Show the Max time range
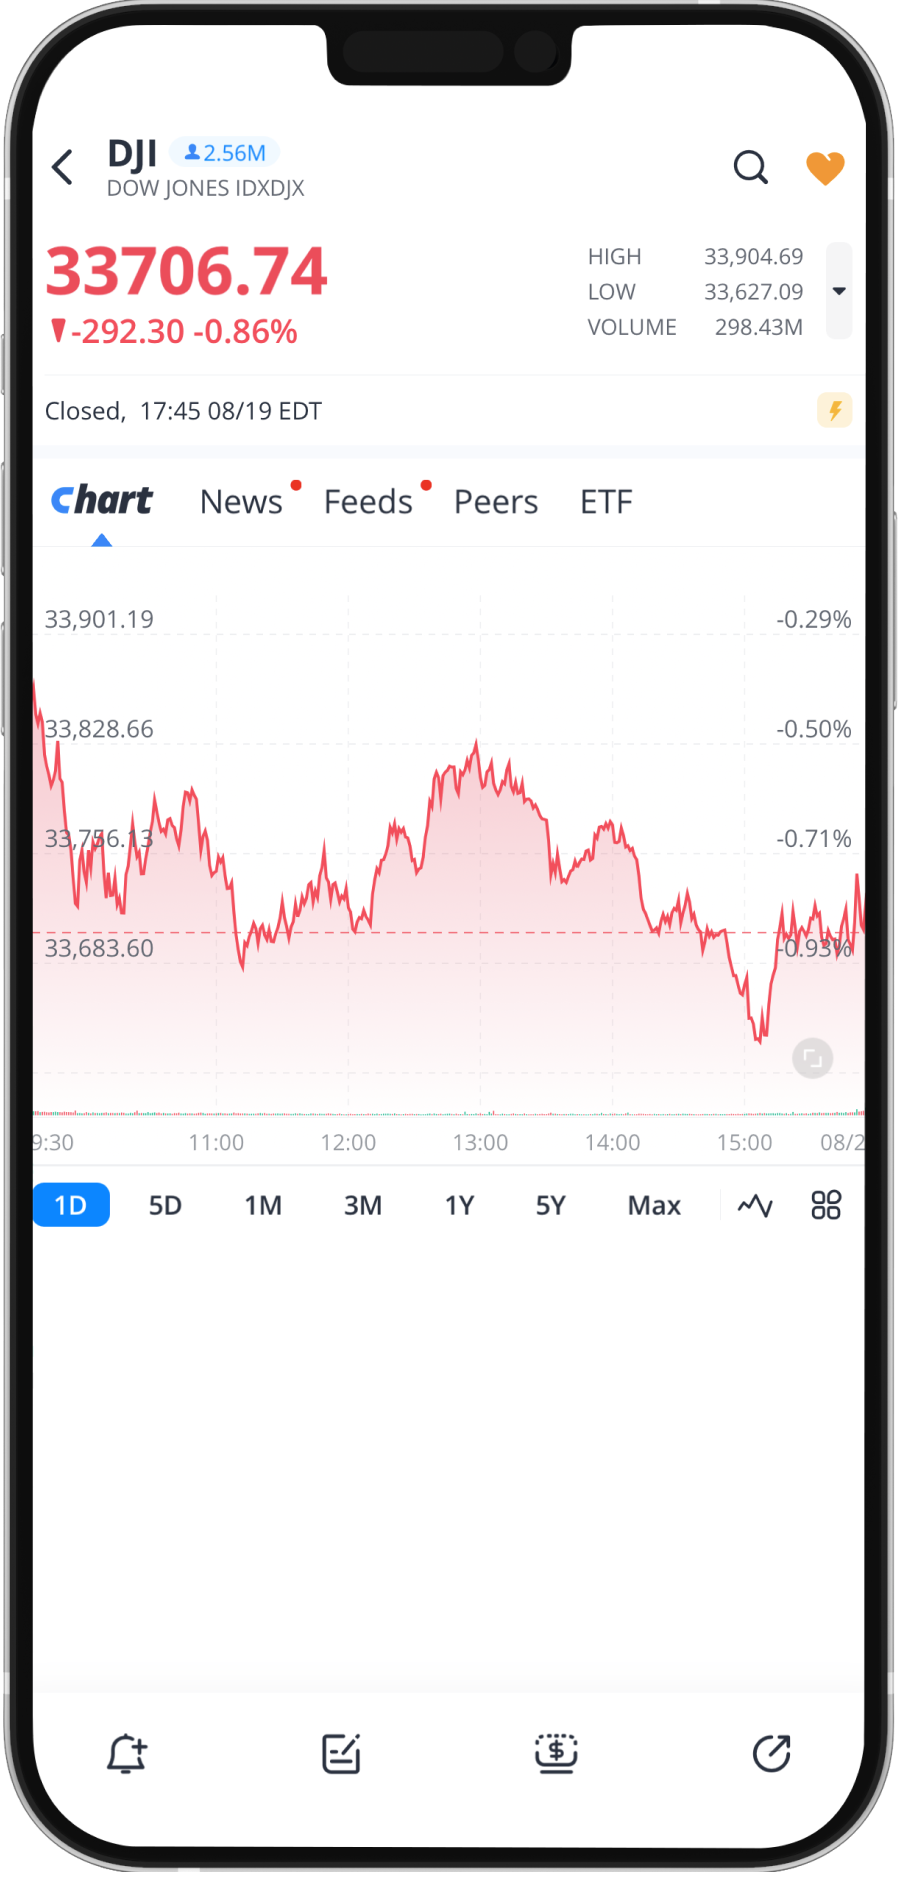Screen dimensions: 898x1884 [654, 1205]
